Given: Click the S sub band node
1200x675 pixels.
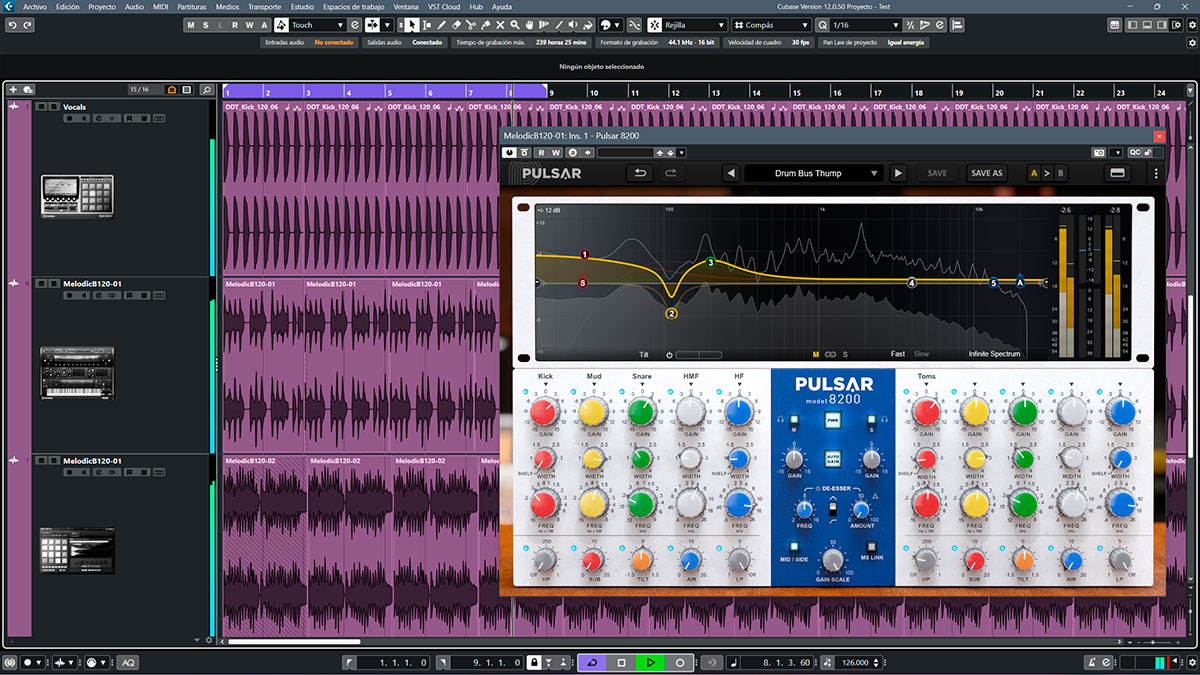Looking at the screenshot, I should pyautogui.click(x=583, y=283).
